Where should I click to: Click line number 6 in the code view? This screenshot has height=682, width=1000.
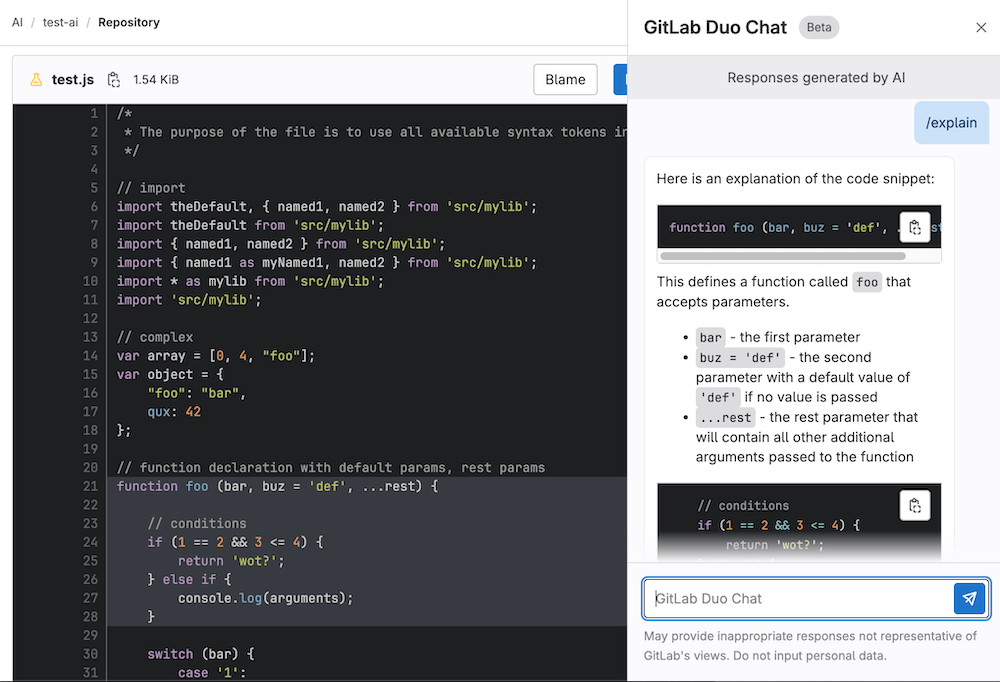point(92,206)
